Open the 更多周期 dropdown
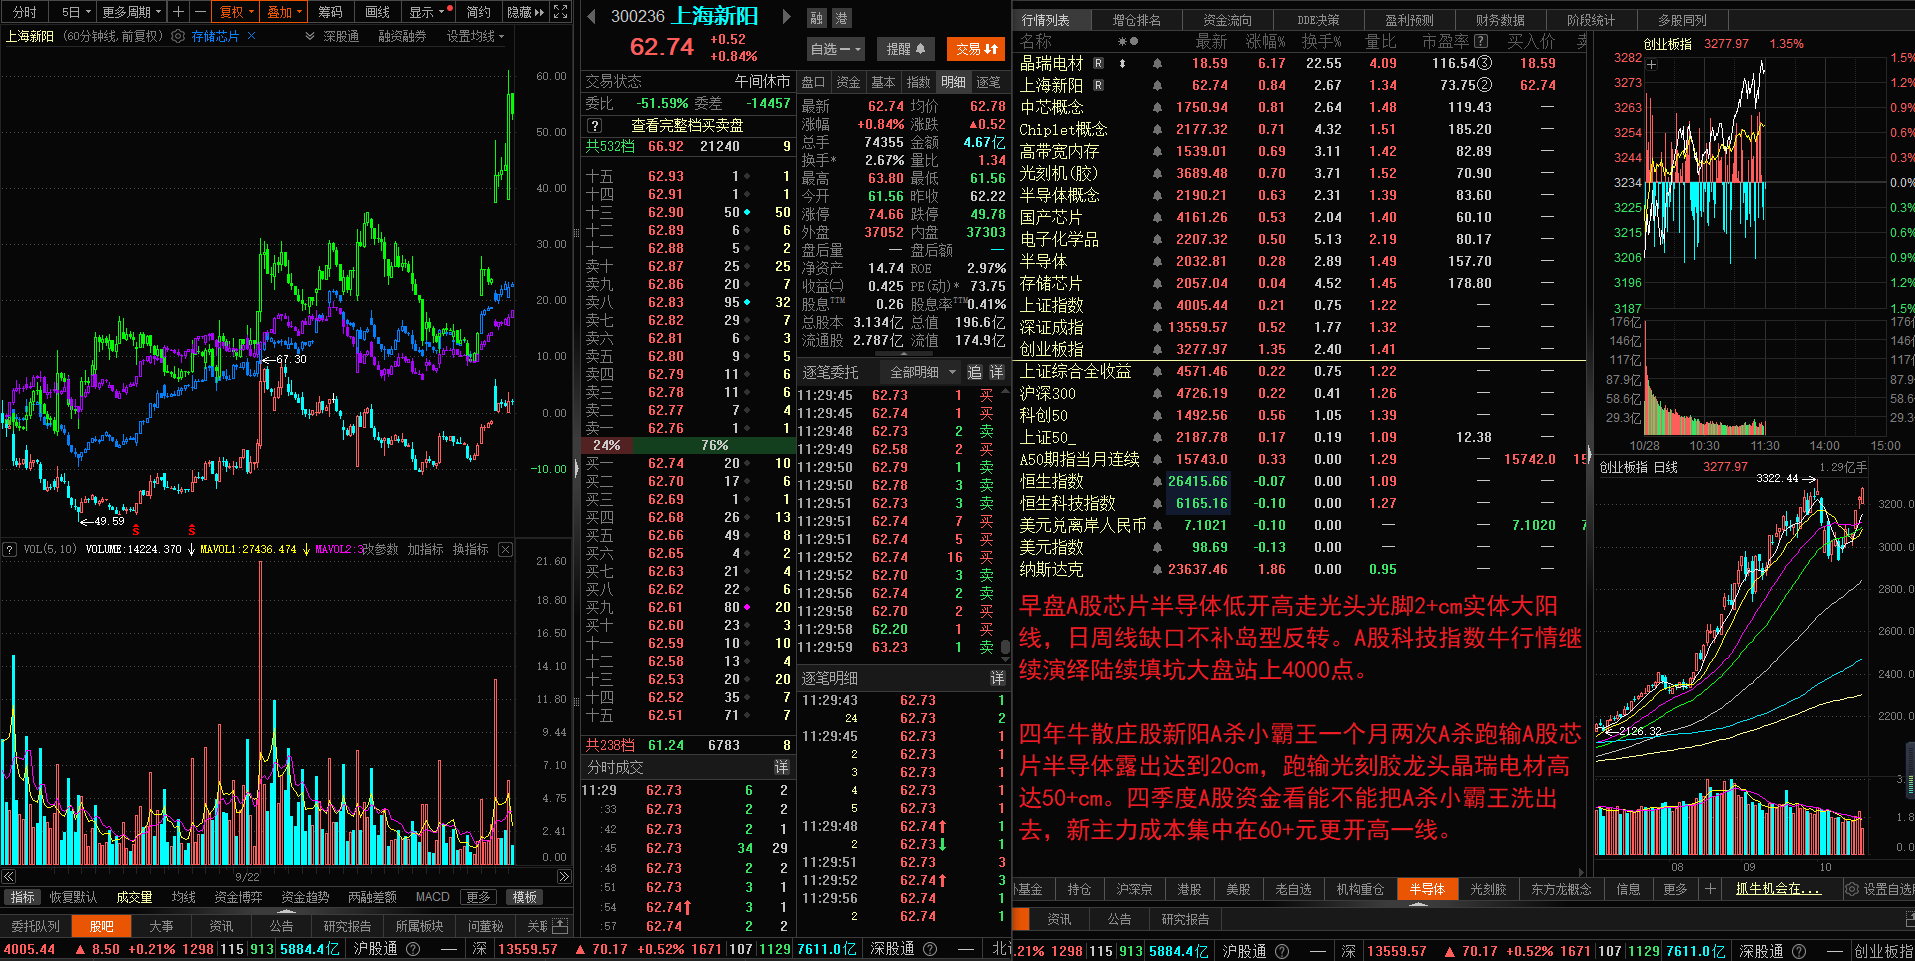Screen dimensions: 1915x961 131,12
